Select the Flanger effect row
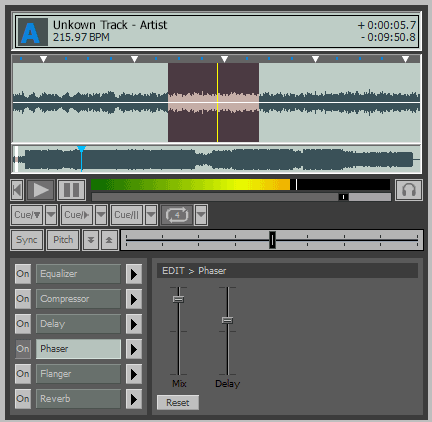Viewport: 432px width, 422px height. 78,374
